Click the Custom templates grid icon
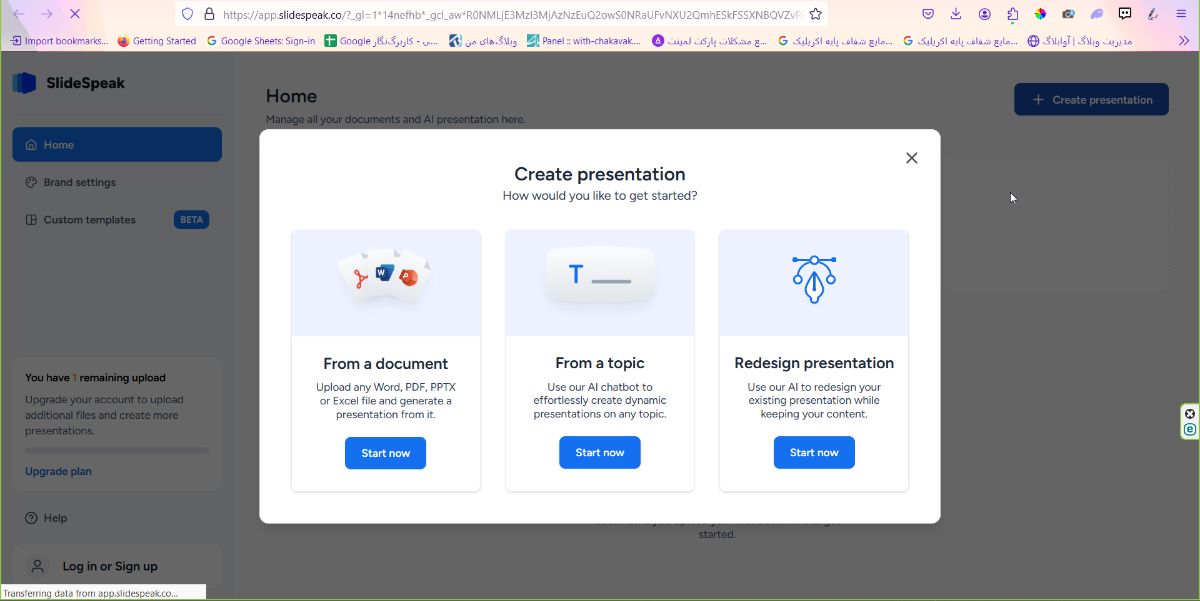This screenshot has width=1200, height=601. (30, 219)
